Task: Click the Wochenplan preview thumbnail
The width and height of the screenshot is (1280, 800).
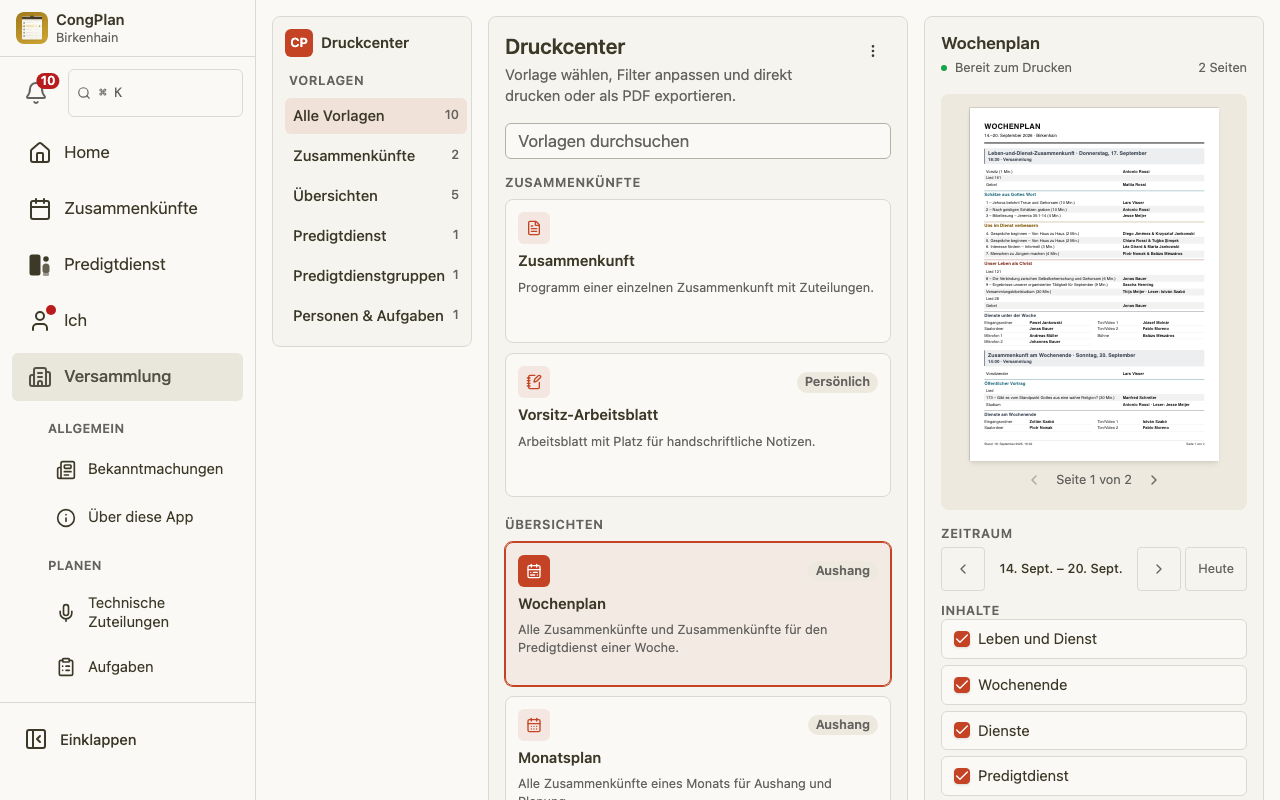Action: pyautogui.click(x=1094, y=284)
